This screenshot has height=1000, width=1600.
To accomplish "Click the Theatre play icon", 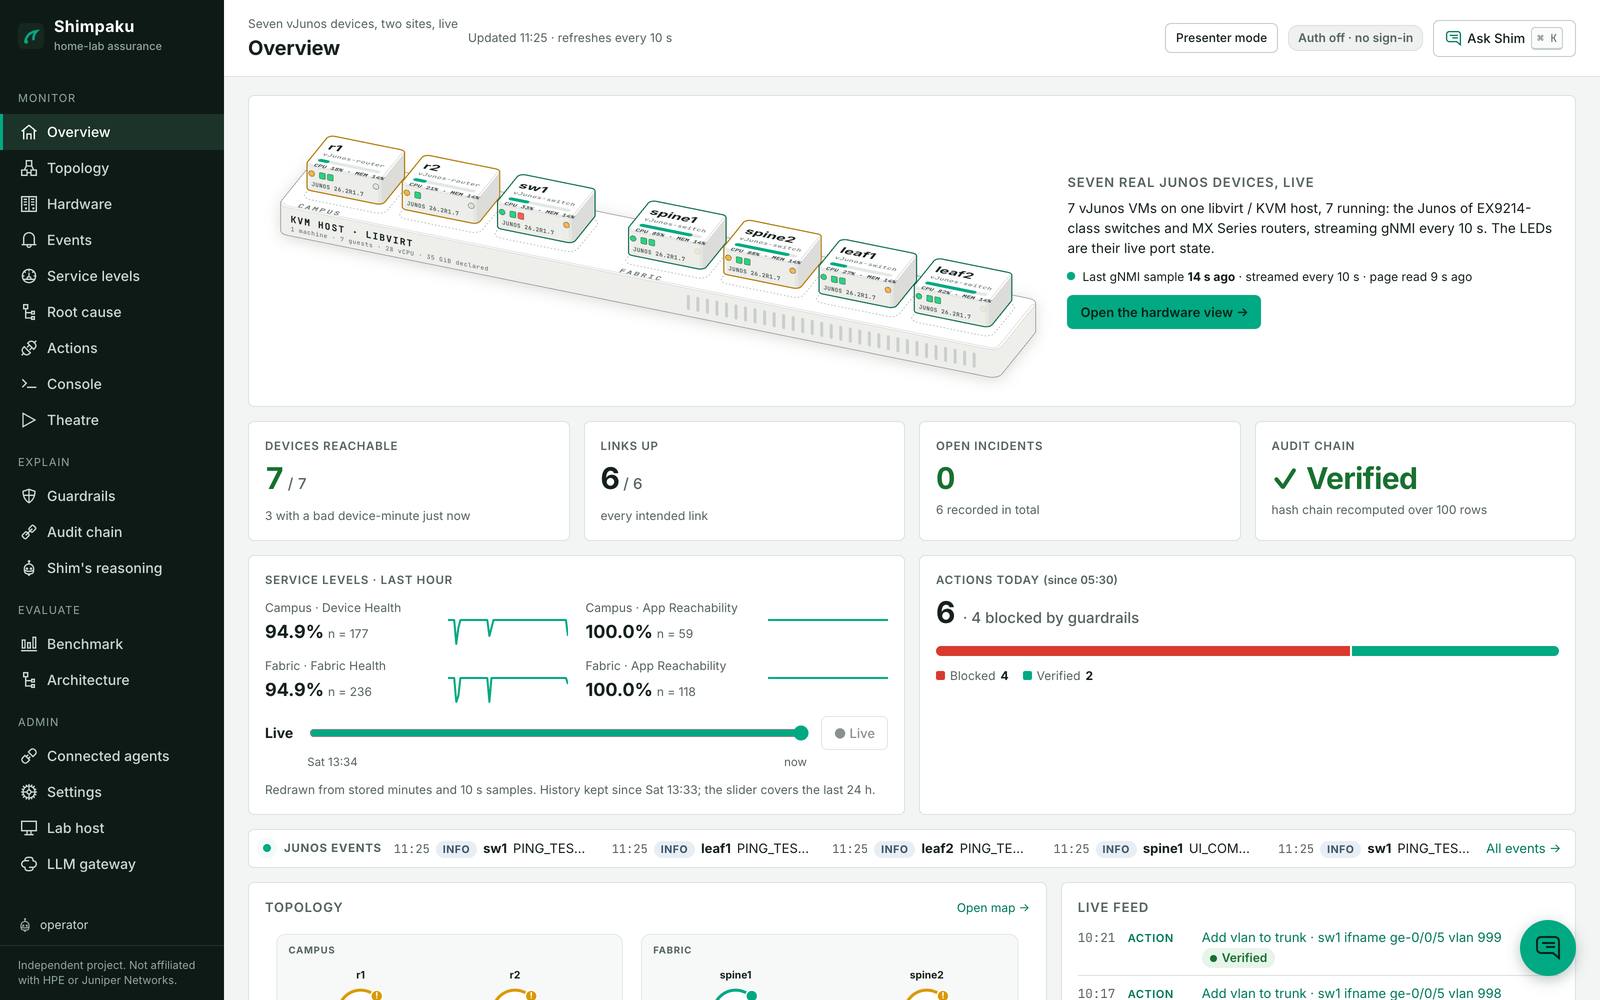I will (29, 420).
